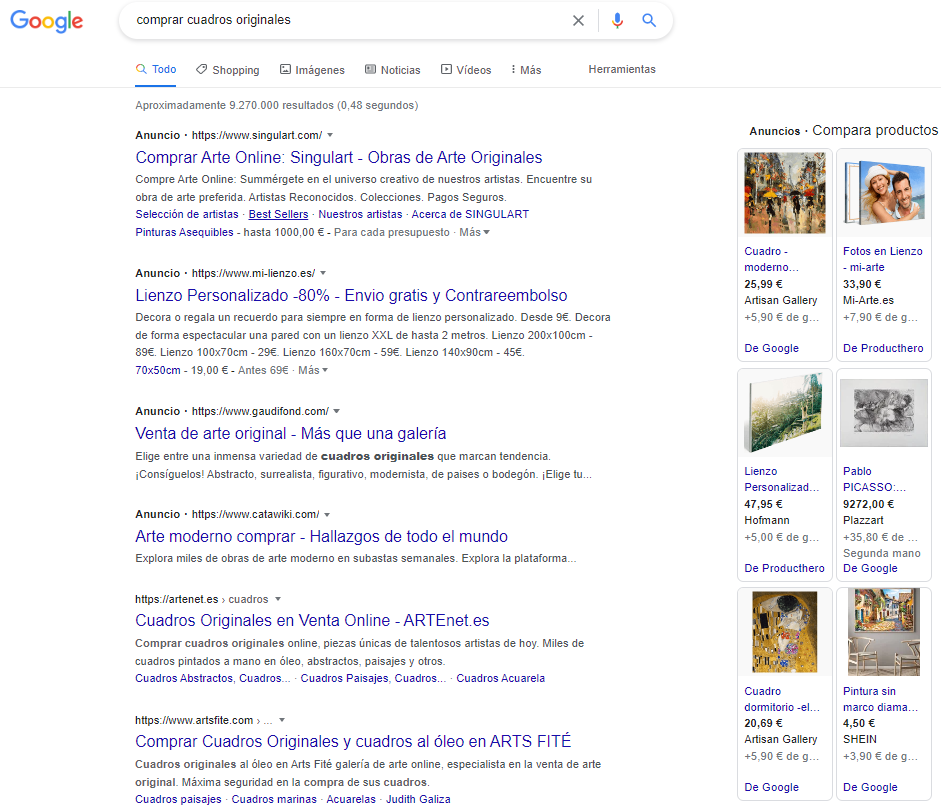Open the ARTS FITÉ Comprar Cuadros Originales result
941x807 pixels.
(353, 742)
